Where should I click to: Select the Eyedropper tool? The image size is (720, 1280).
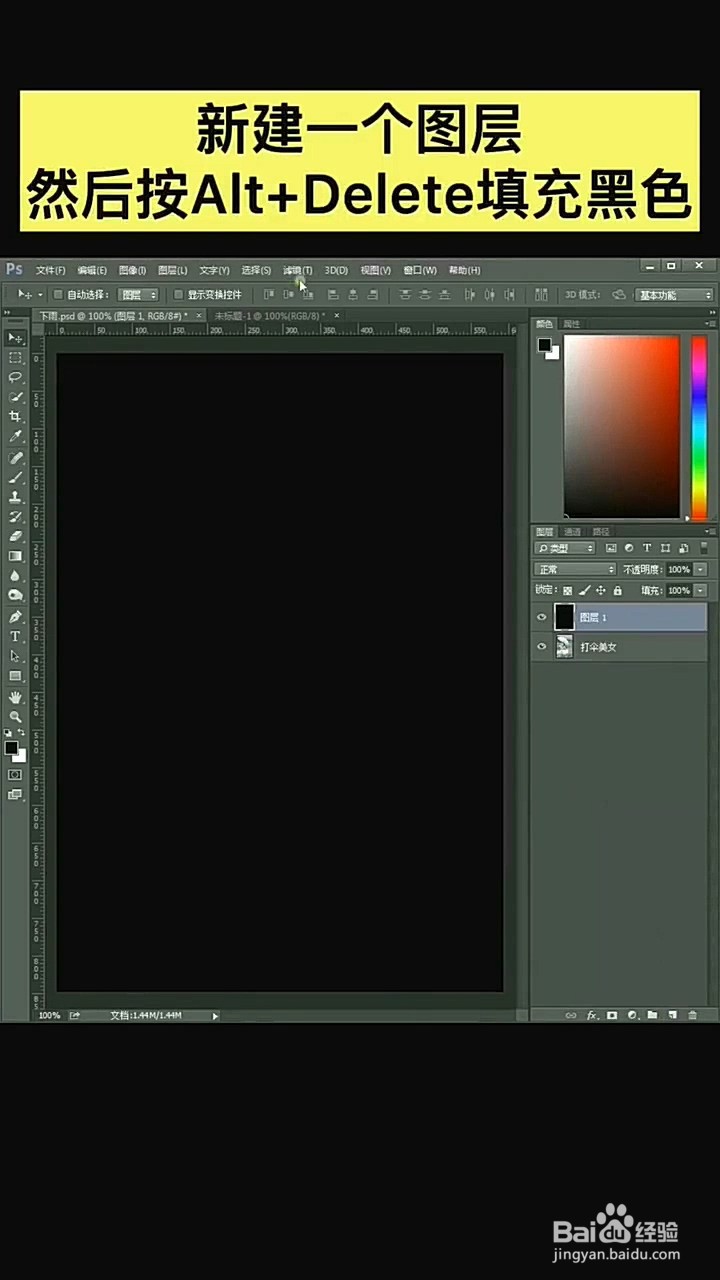15,437
